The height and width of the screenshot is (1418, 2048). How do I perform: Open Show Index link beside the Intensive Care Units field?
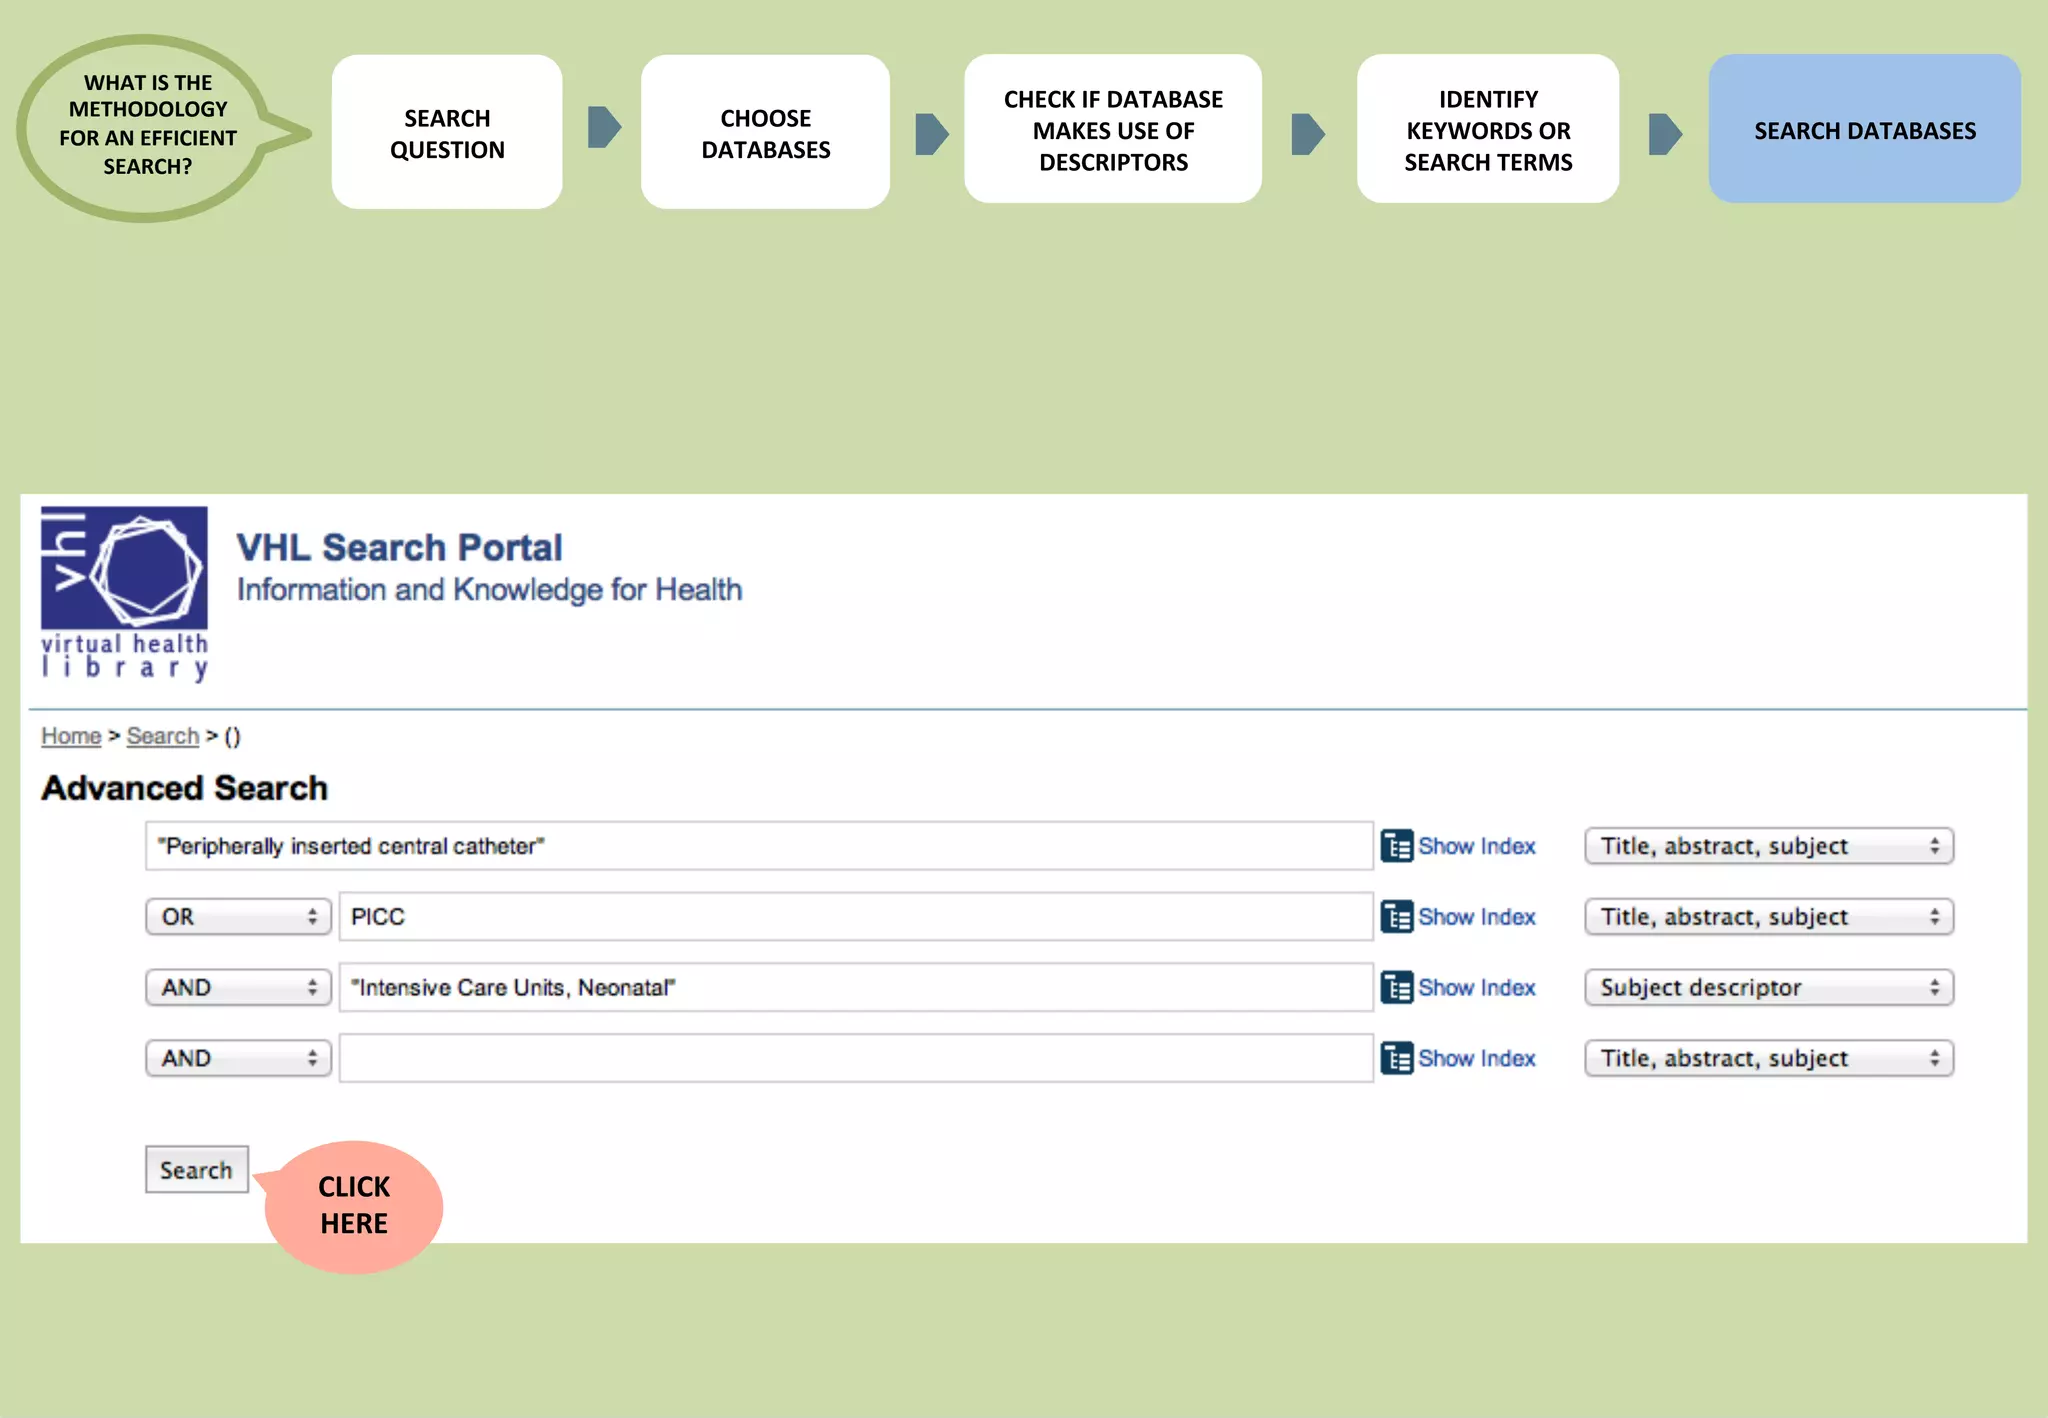click(1476, 988)
